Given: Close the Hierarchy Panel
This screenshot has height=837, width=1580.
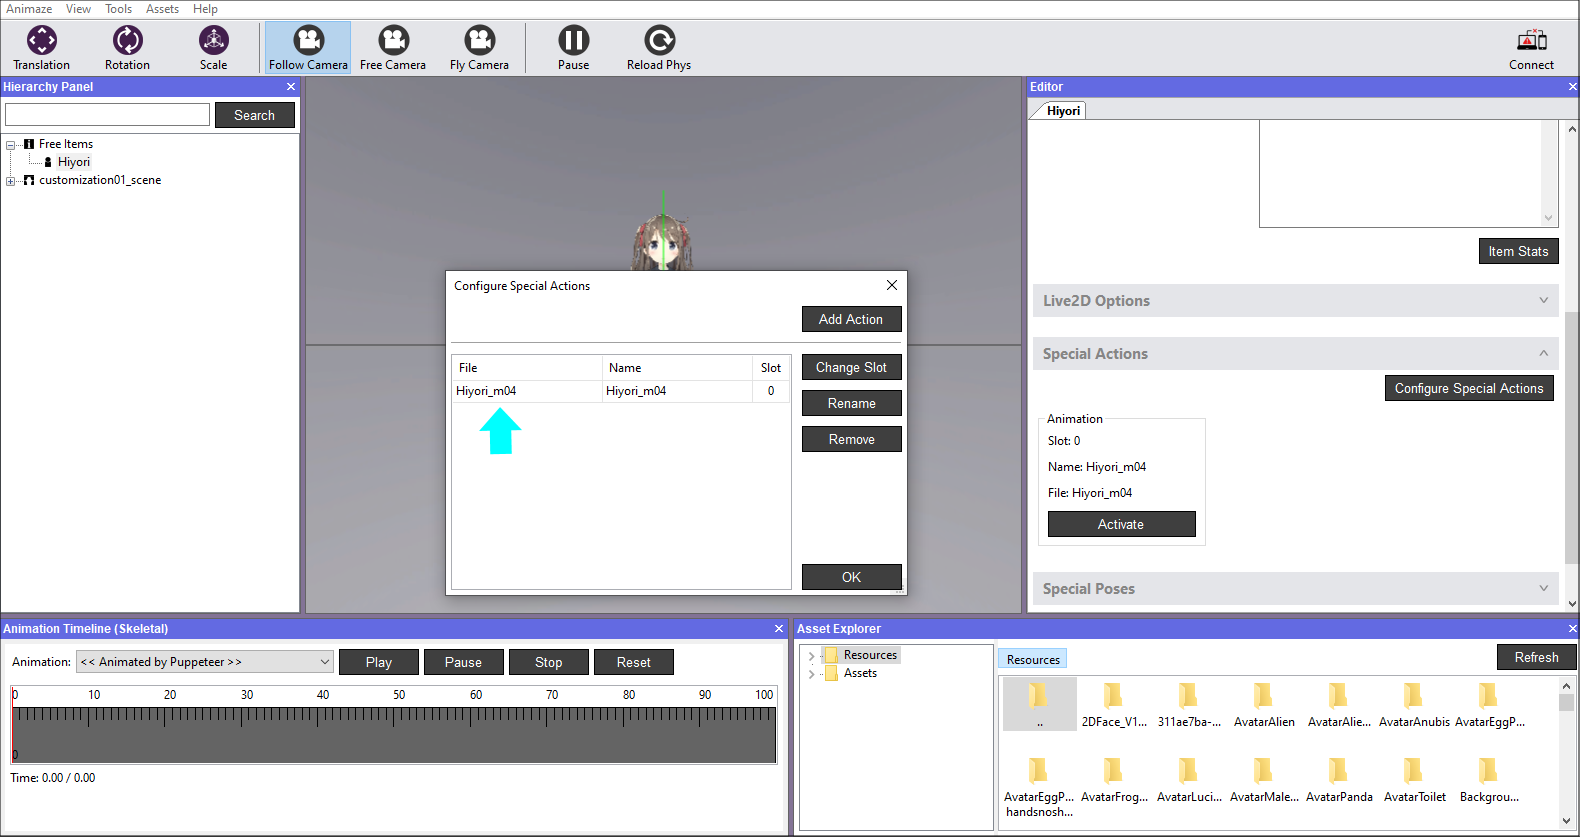Looking at the screenshot, I should point(291,87).
